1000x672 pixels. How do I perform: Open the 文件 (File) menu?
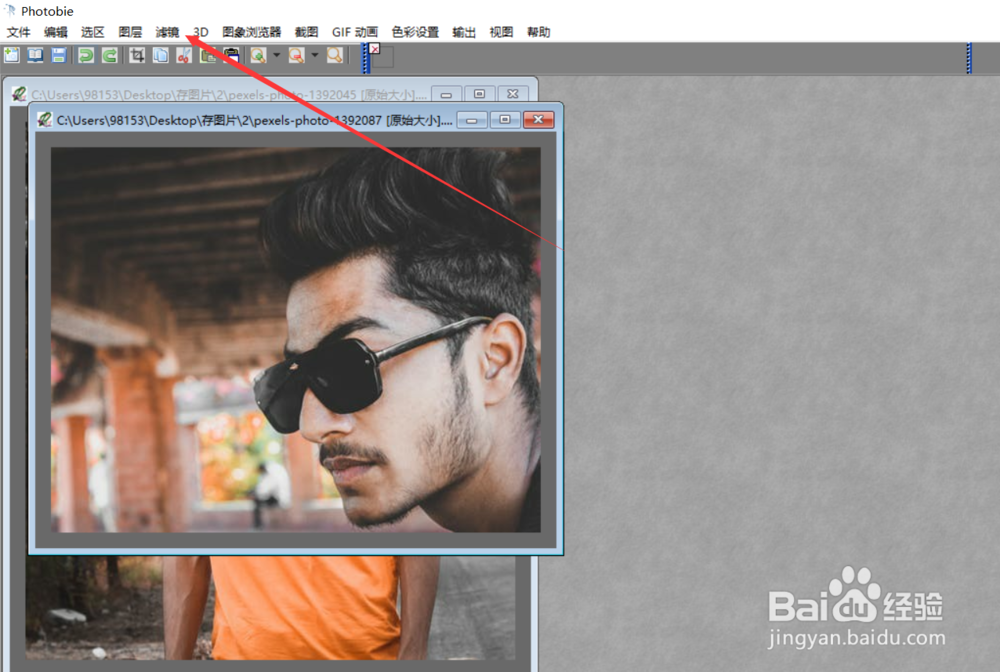(x=18, y=32)
